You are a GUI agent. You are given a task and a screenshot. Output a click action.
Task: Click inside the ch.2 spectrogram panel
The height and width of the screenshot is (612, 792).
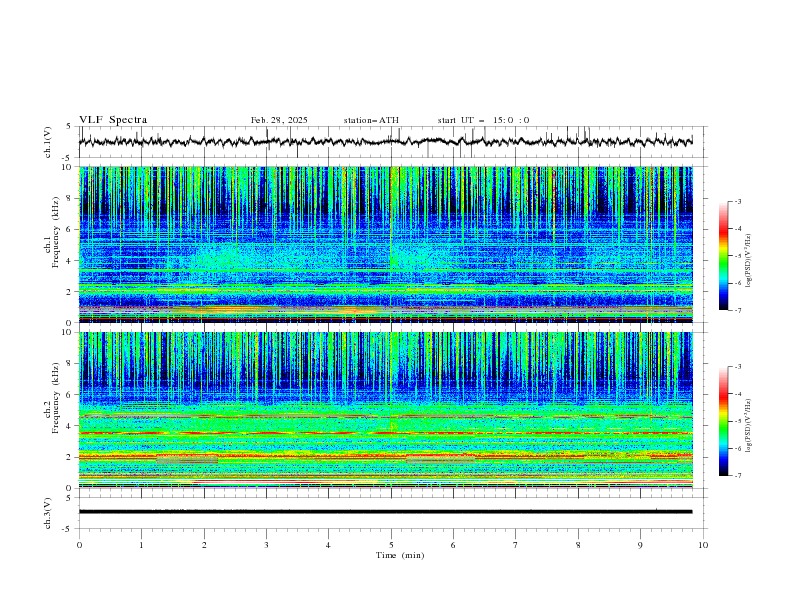386,410
